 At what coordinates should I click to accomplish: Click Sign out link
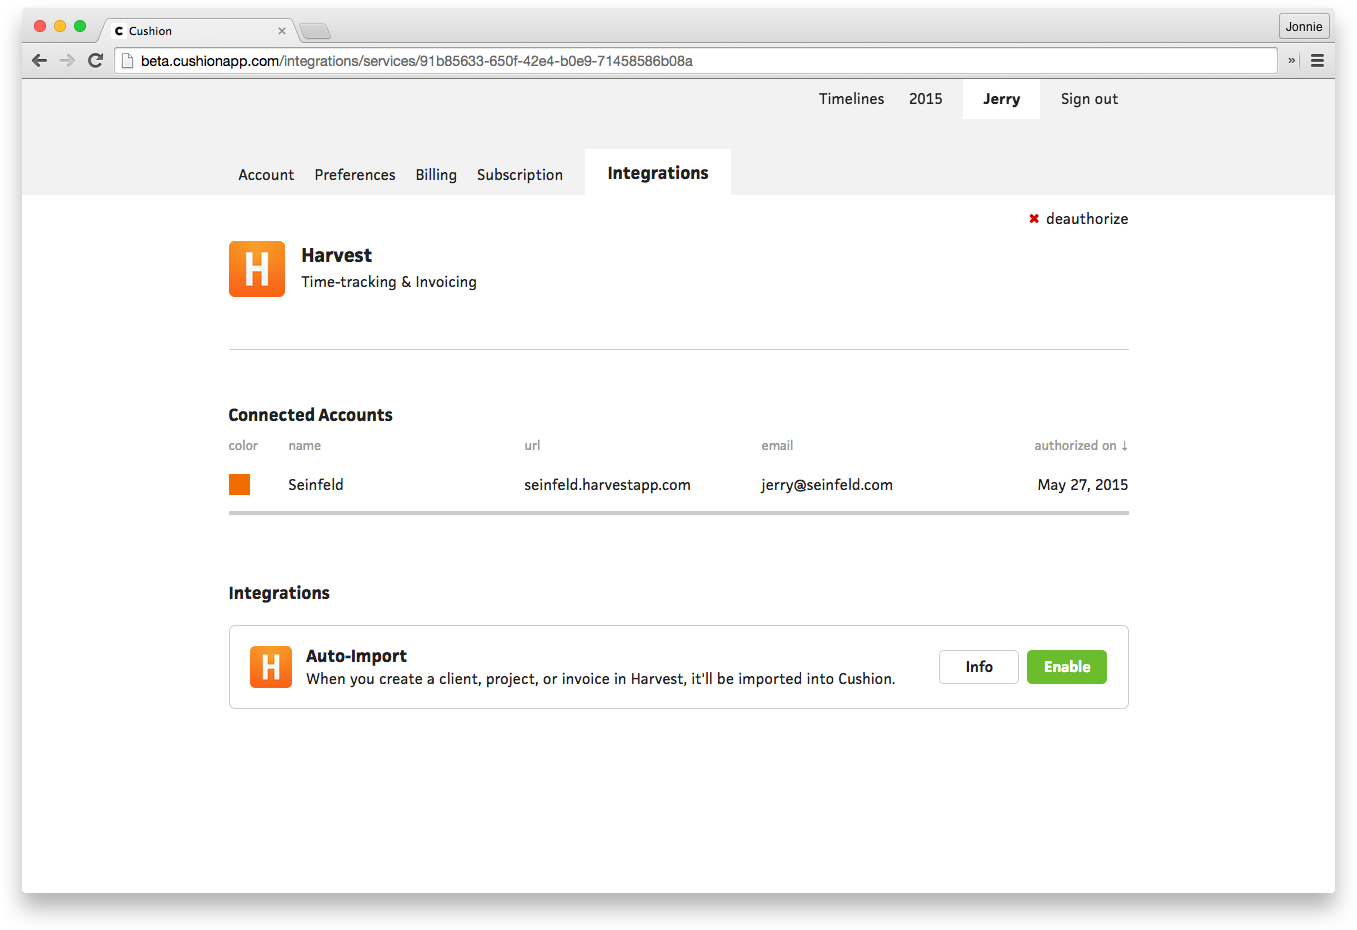pyautogui.click(x=1089, y=99)
